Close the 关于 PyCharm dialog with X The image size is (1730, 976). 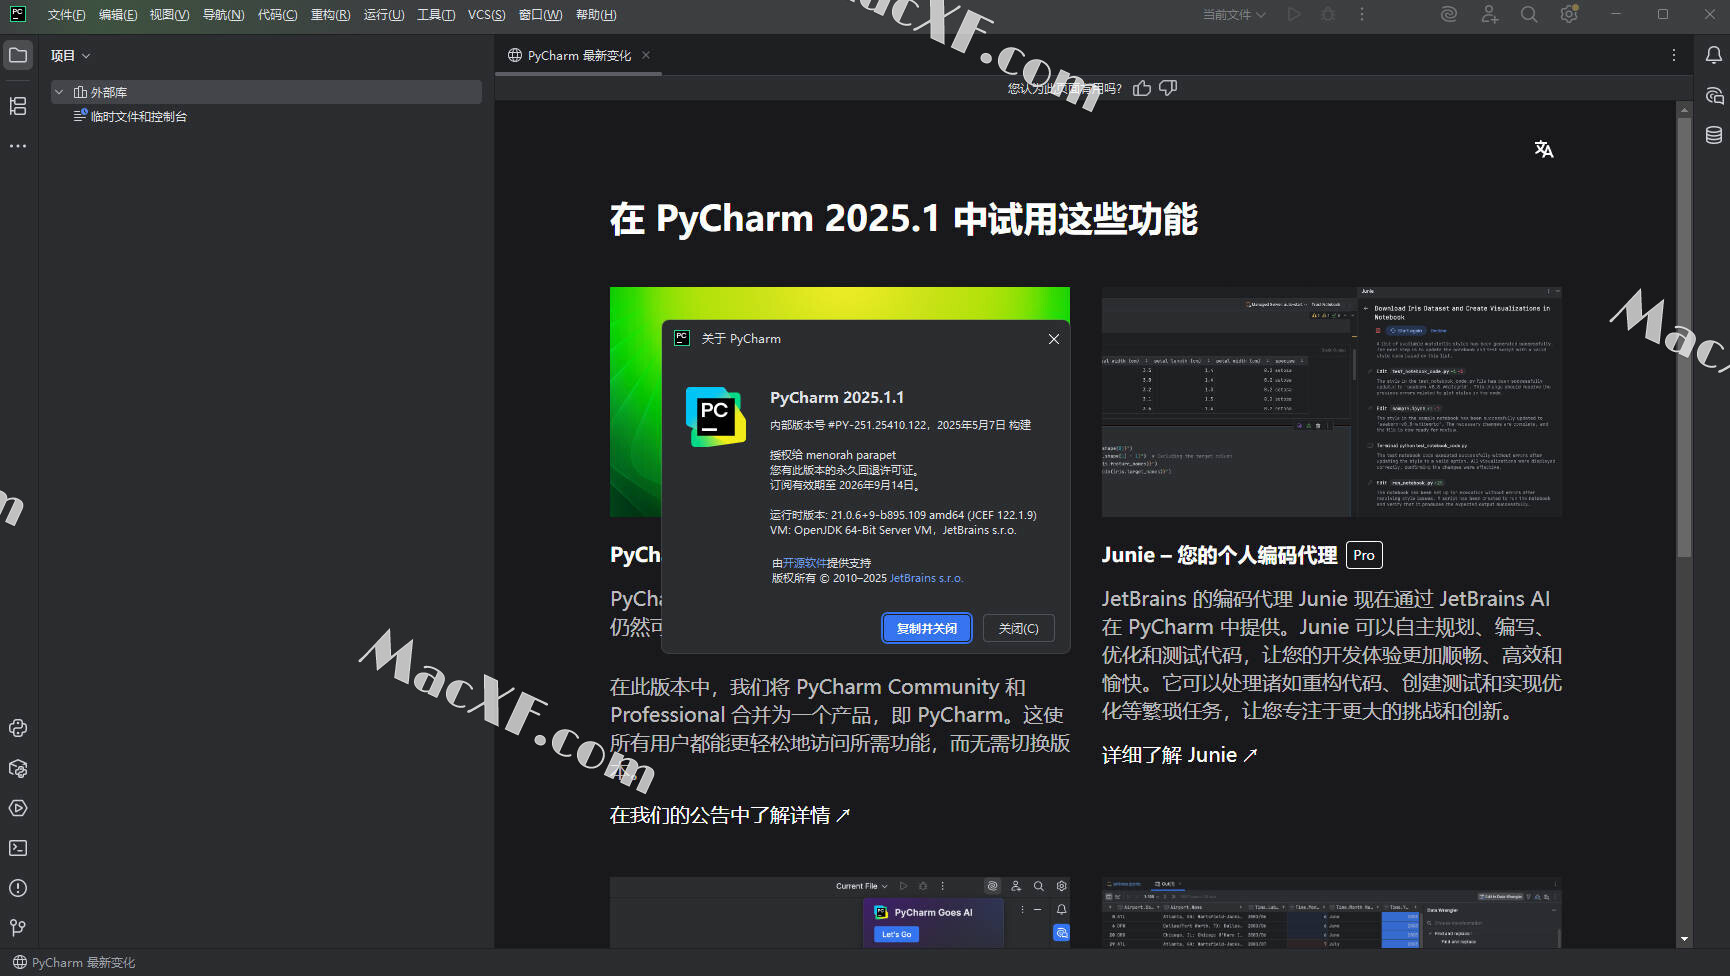click(1054, 339)
